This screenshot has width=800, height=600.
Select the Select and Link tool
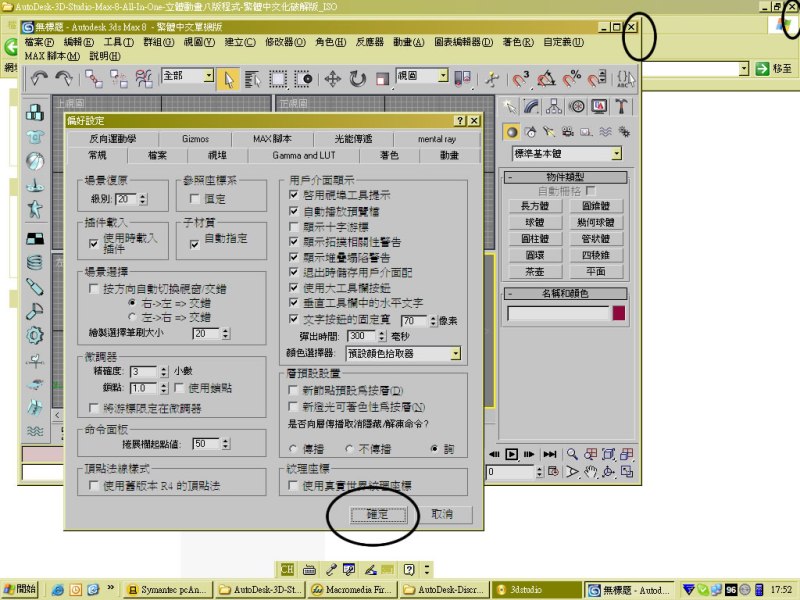[94, 79]
